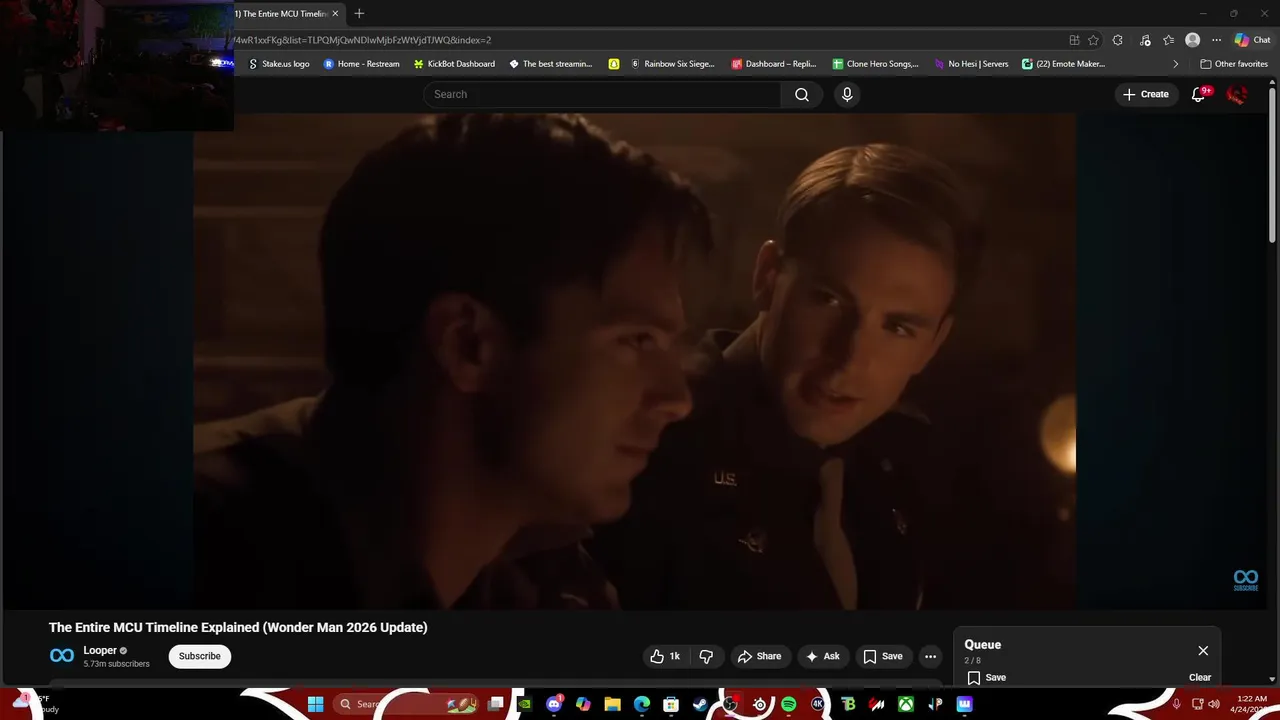This screenshot has height=720, width=1280.
Task: Open The best streaming bookmark
Action: click(551, 64)
